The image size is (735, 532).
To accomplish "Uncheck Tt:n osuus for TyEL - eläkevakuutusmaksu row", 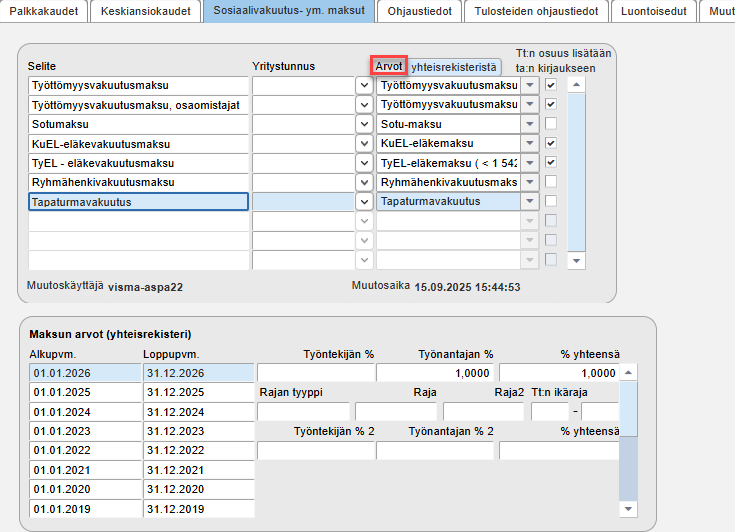I will pos(551,163).
